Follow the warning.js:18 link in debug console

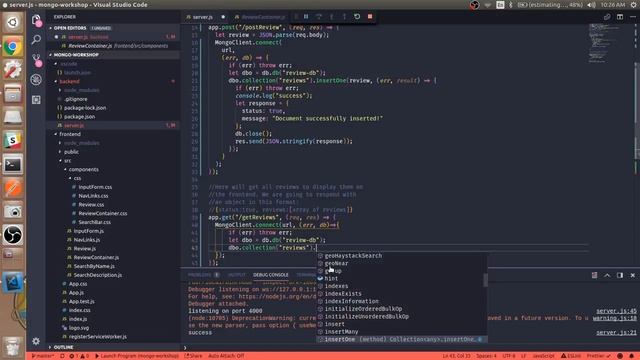(x=615, y=318)
